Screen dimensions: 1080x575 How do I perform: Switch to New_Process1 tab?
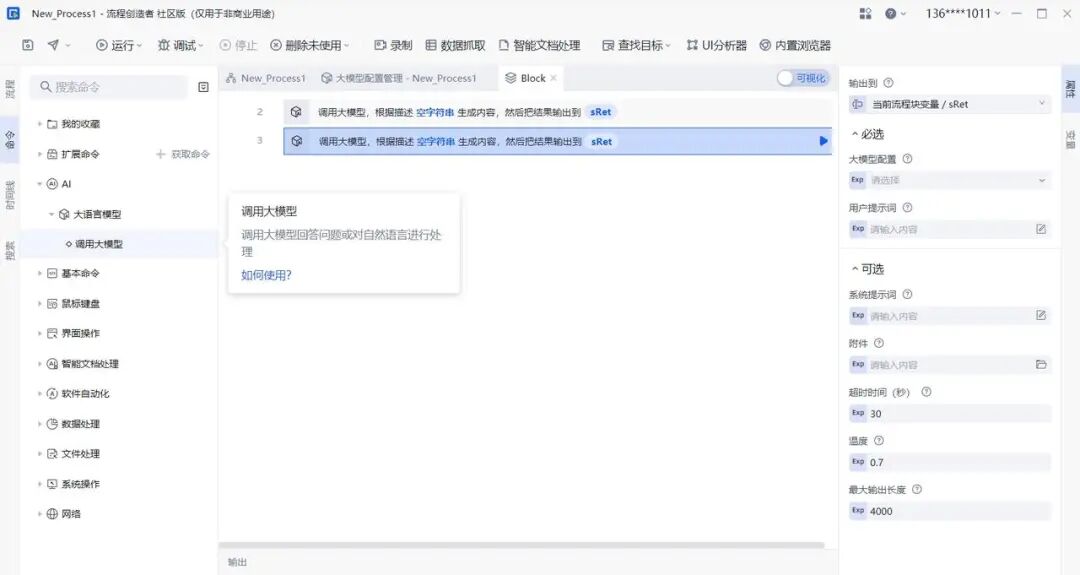click(x=266, y=79)
